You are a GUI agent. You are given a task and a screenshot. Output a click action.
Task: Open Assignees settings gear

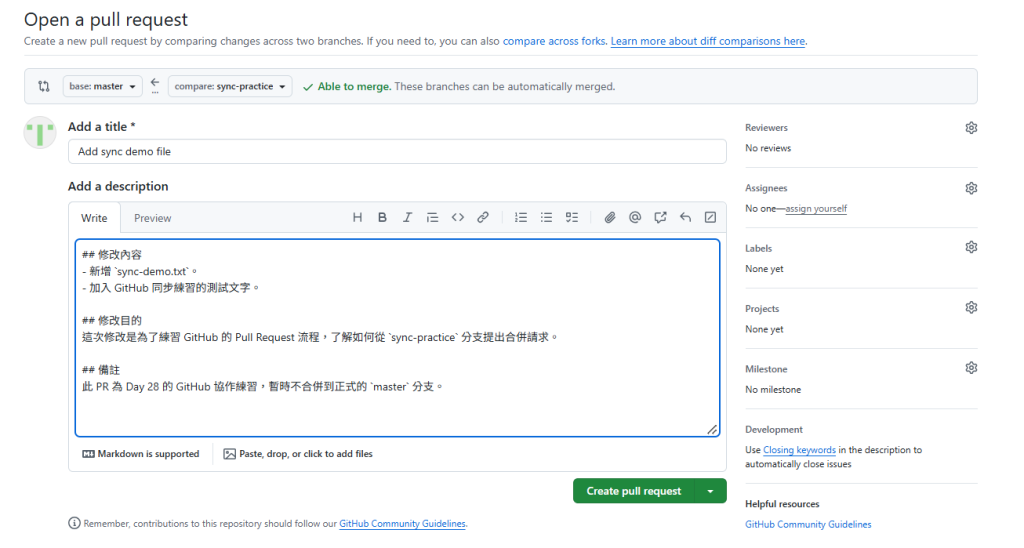pos(971,188)
